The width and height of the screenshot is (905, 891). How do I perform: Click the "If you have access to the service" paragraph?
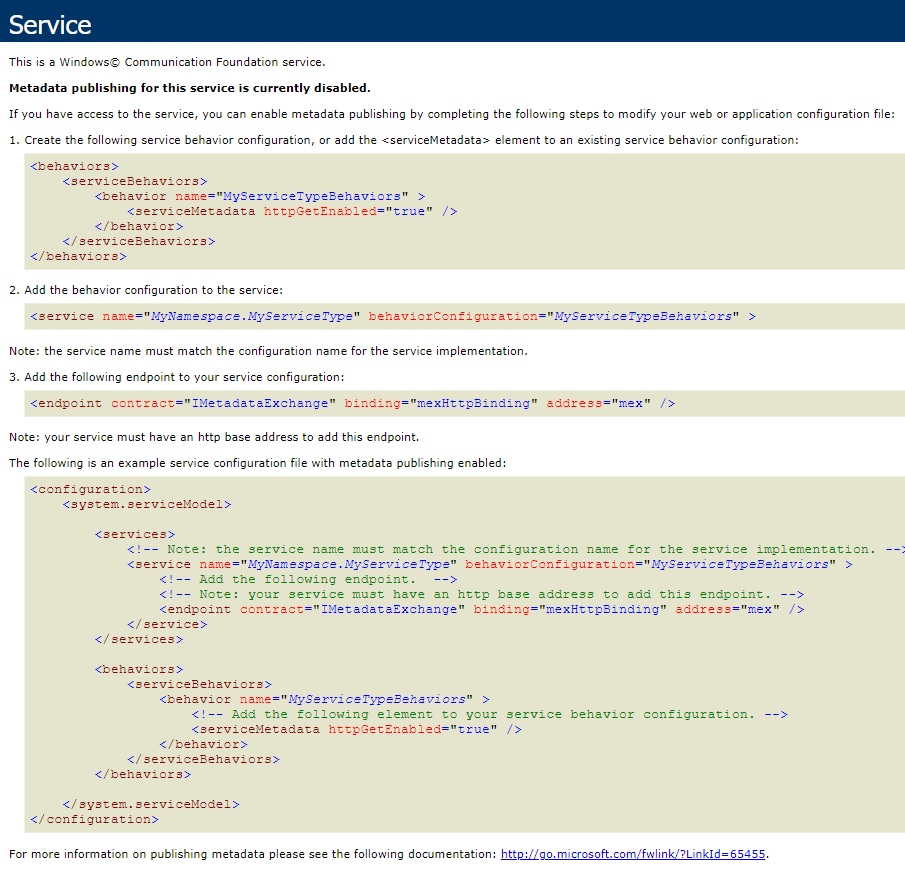pyautogui.click(x=451, y=114)
